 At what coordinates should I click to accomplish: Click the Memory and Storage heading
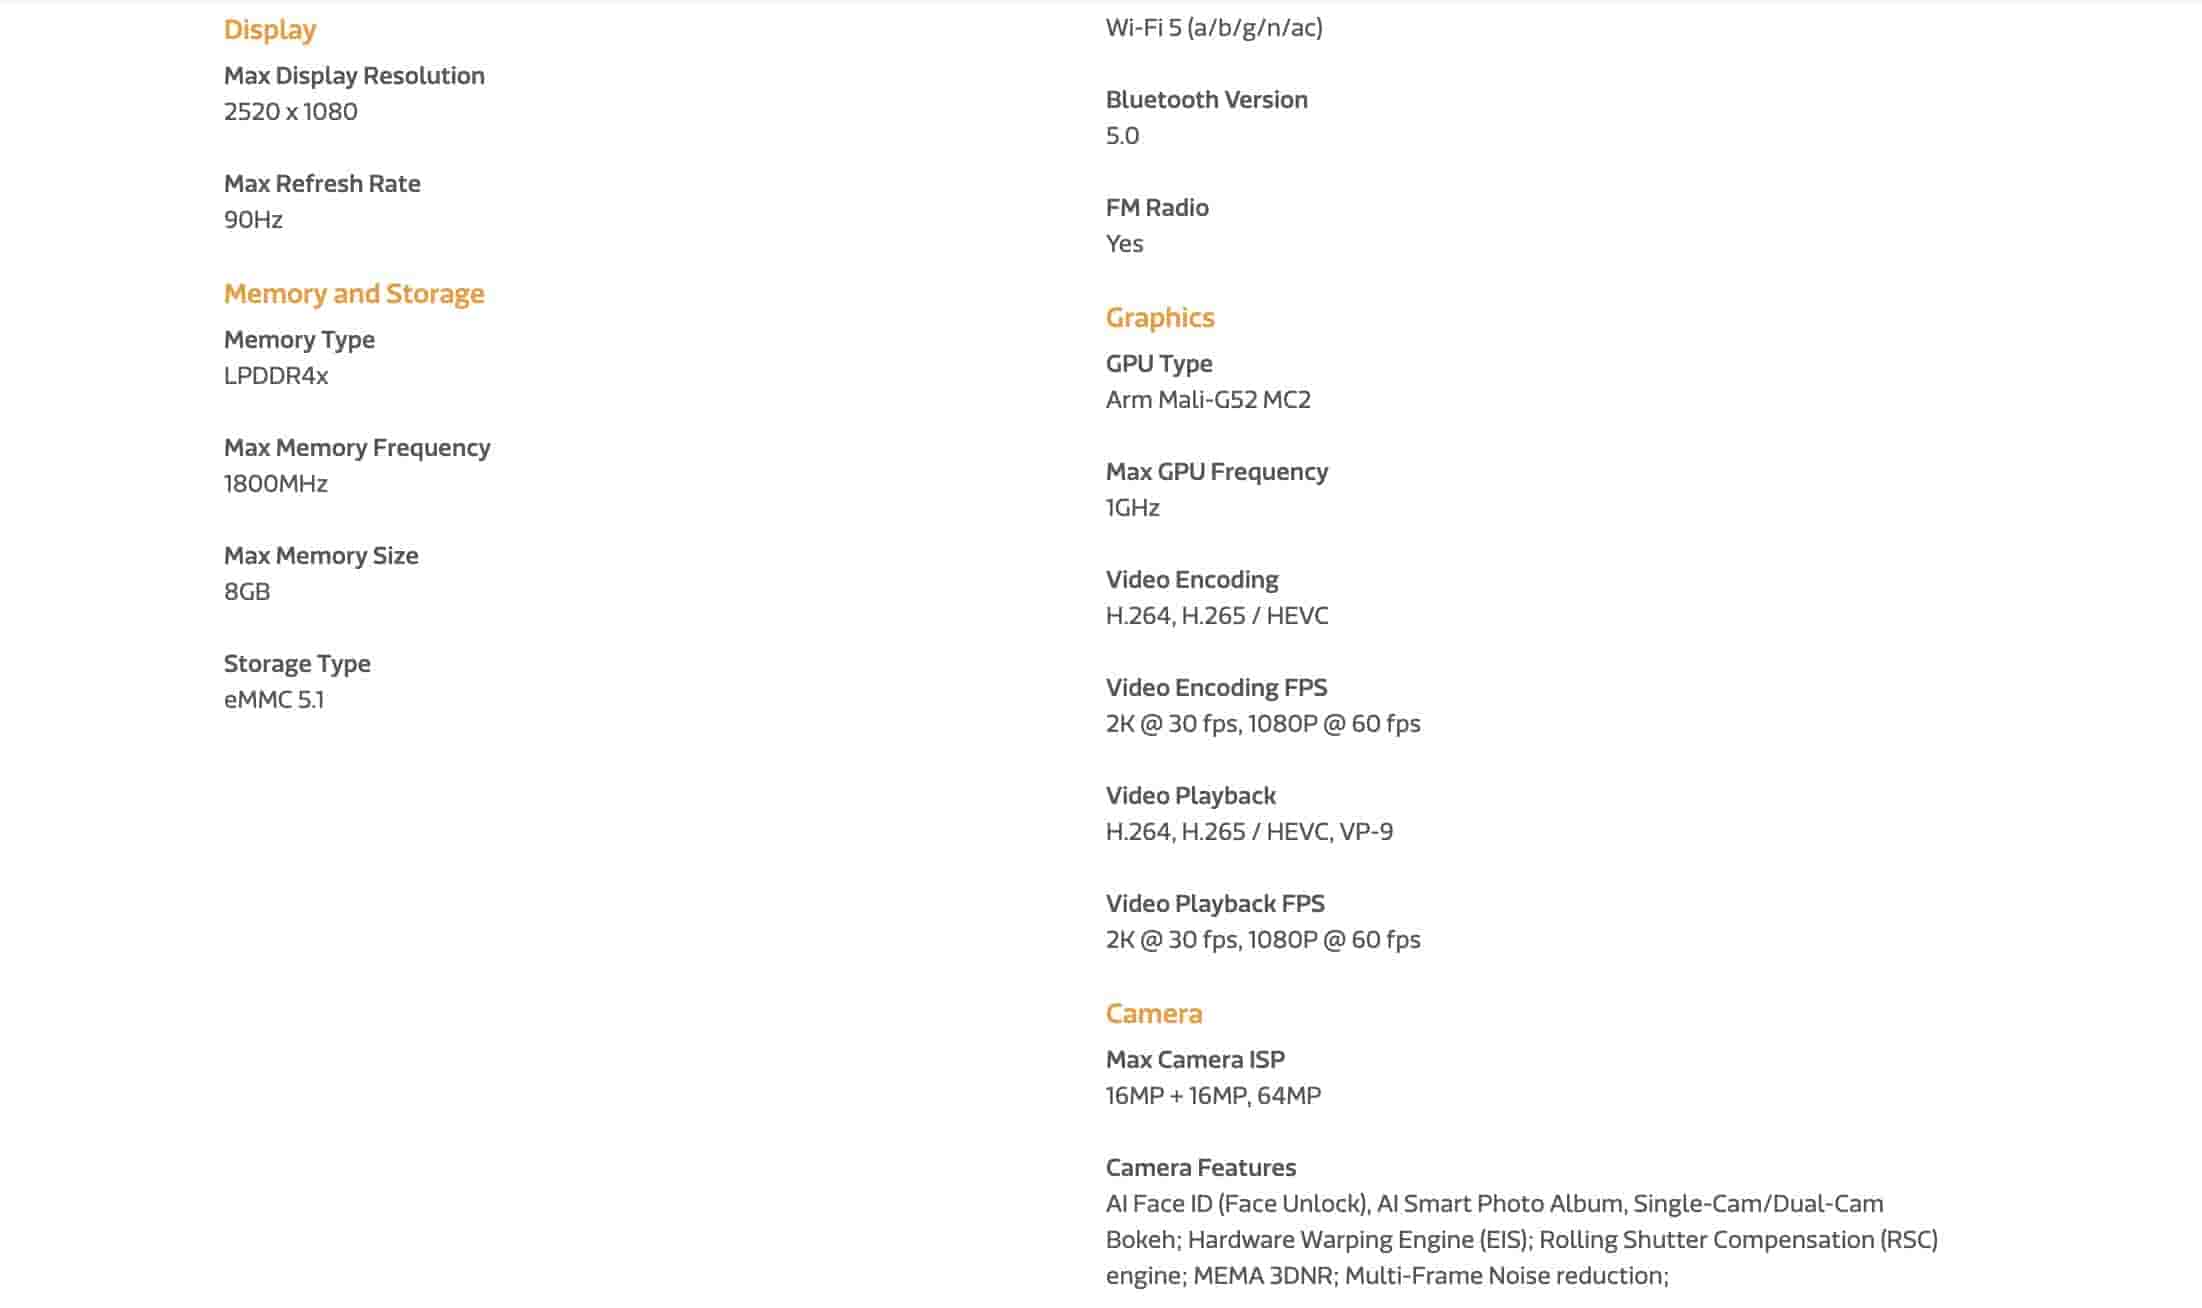coord(354,294)
